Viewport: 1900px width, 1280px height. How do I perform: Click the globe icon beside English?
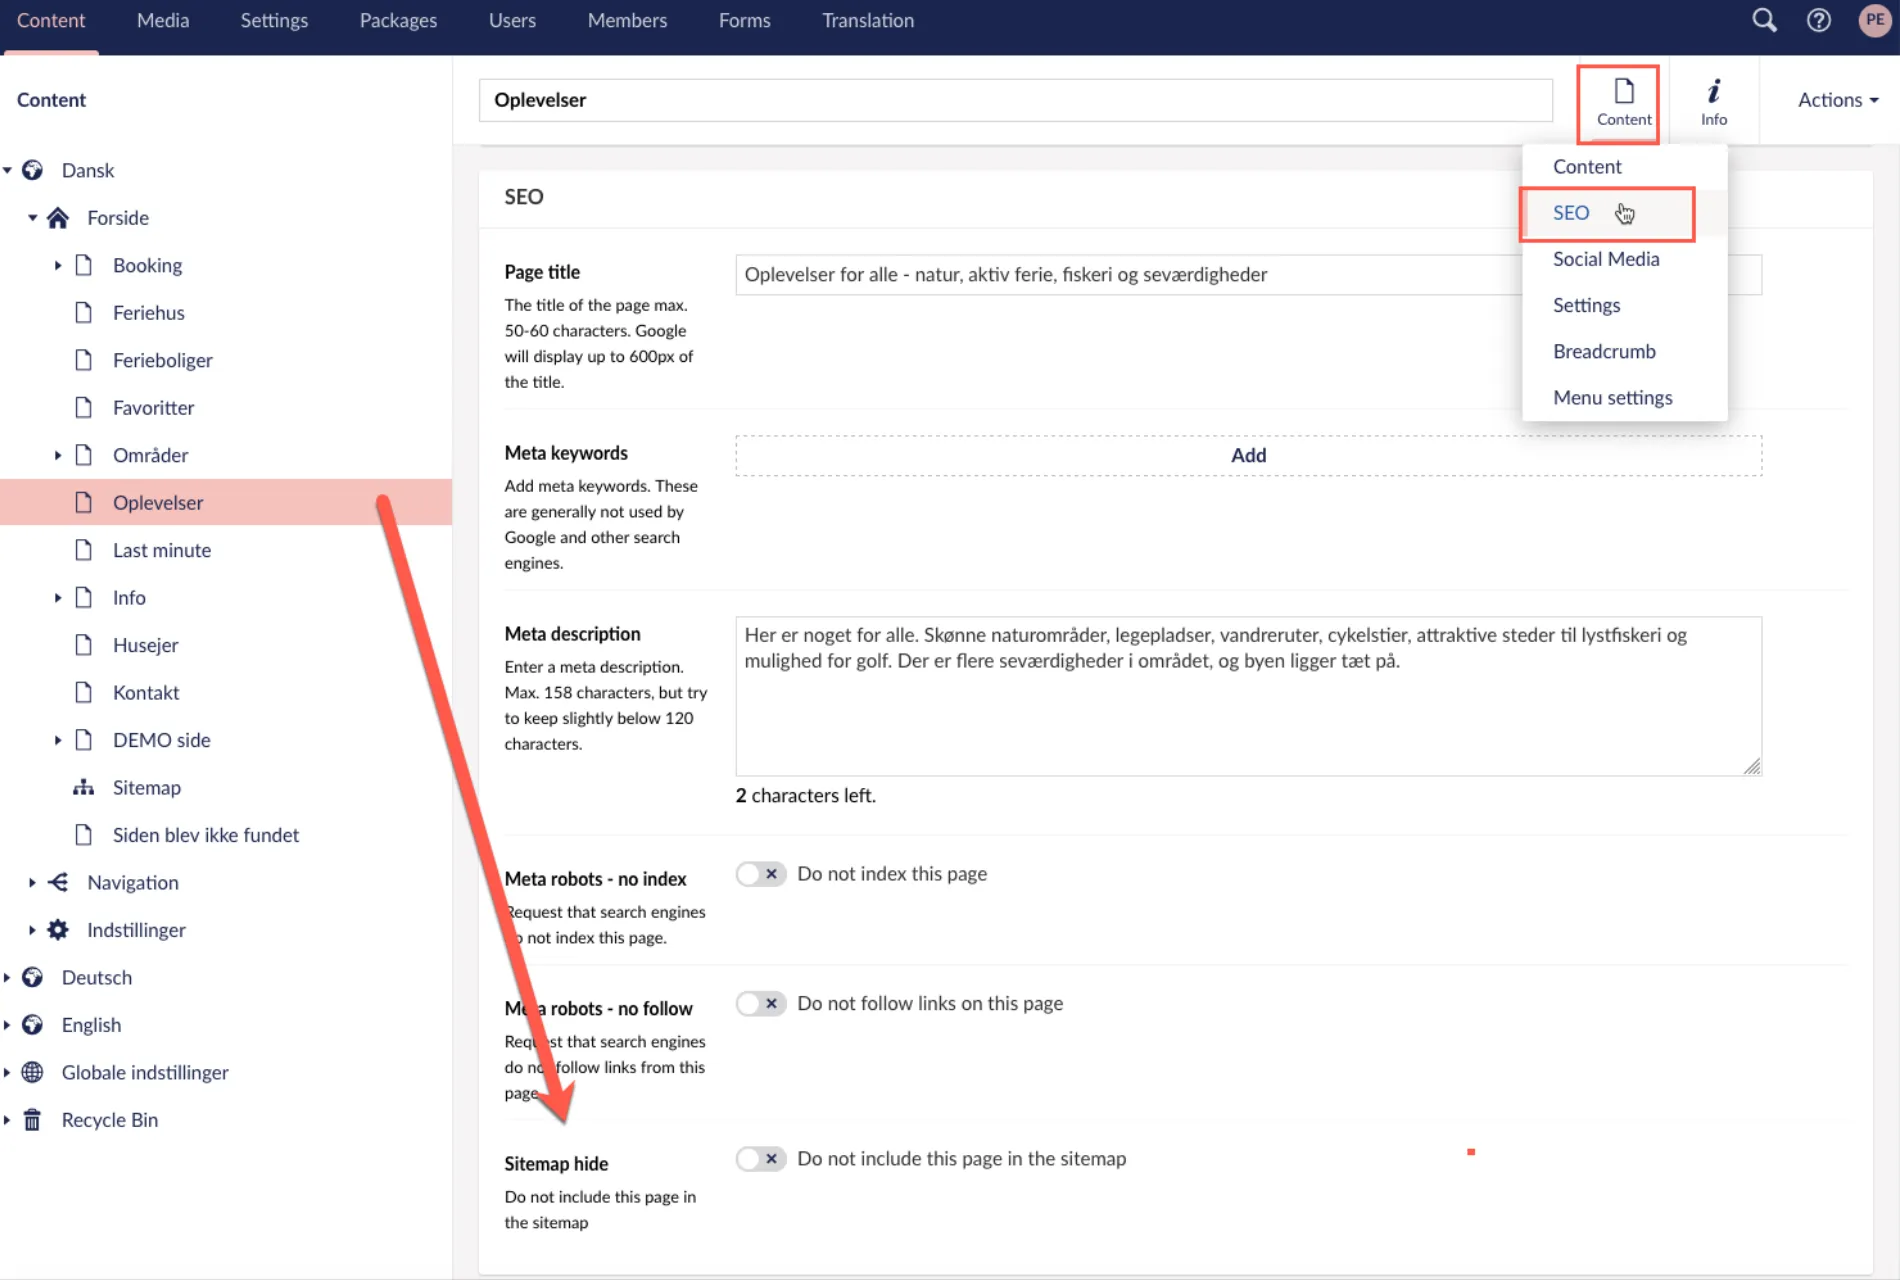[33, 1025]
